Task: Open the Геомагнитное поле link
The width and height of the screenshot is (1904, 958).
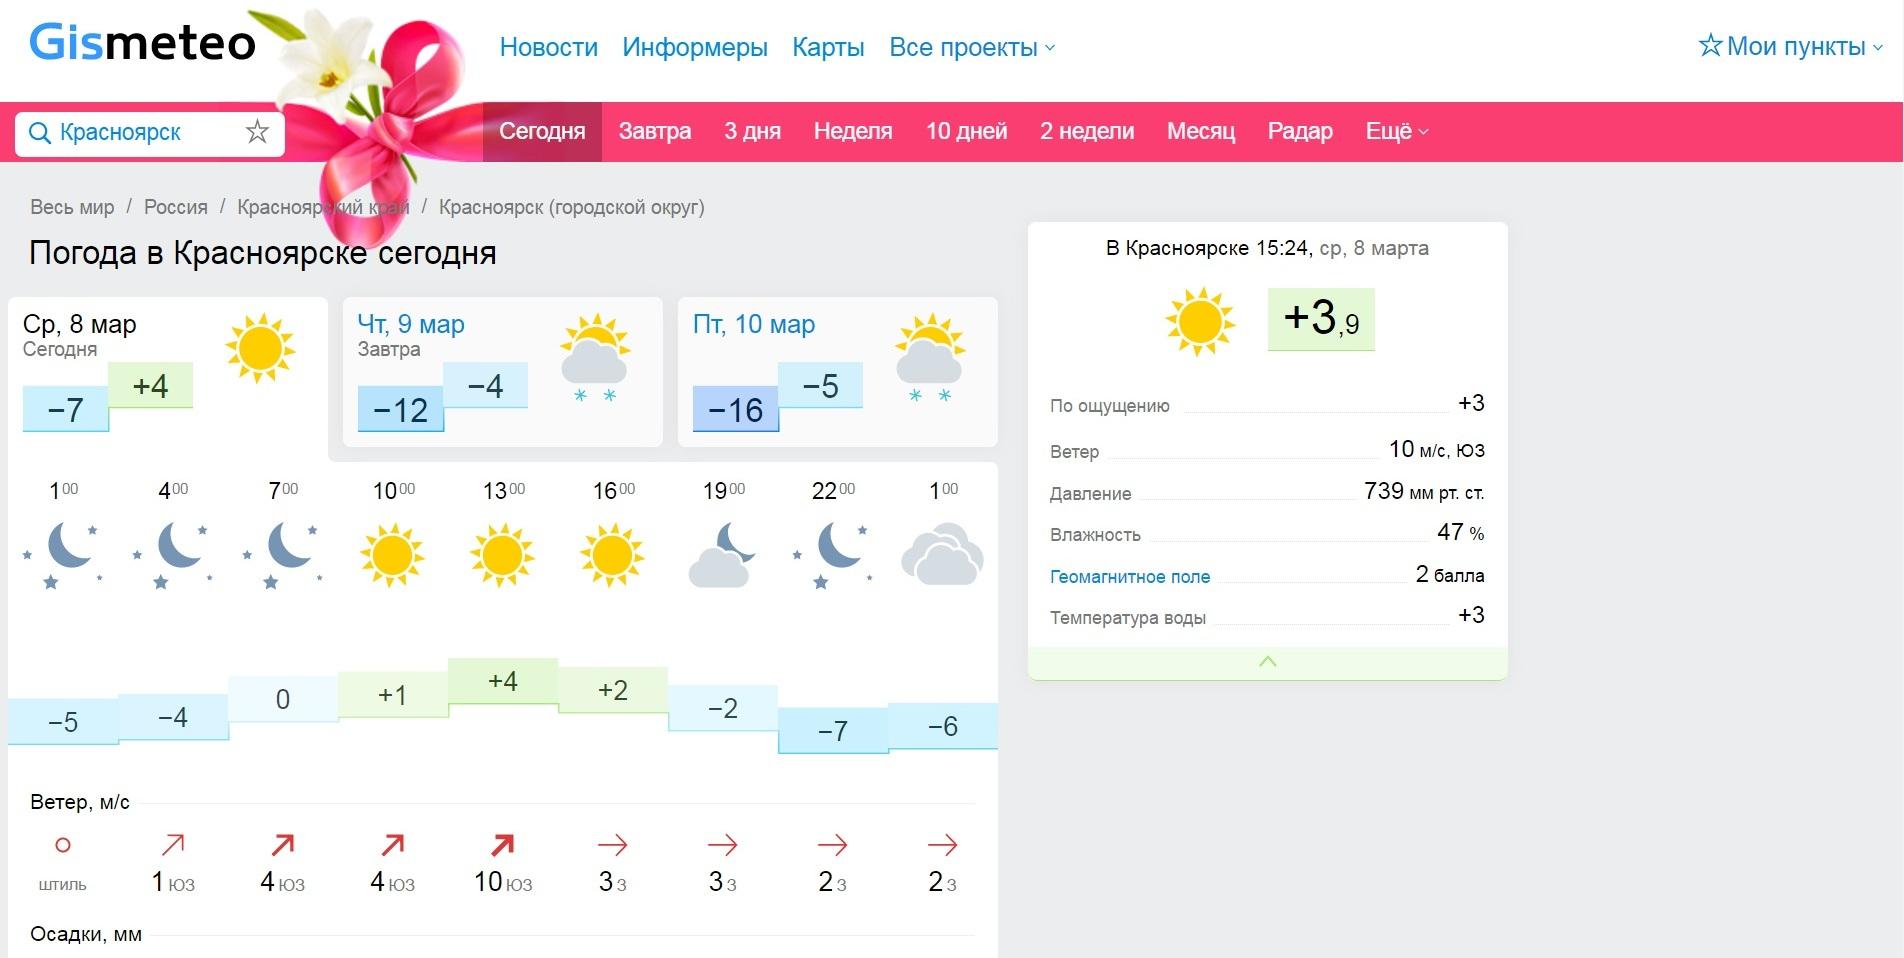Action: click(x=1129, y=577)
